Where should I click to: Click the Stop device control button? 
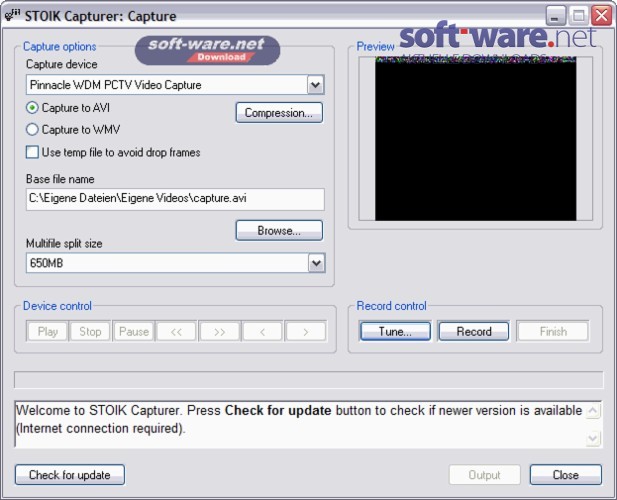[x=90, y=331]
